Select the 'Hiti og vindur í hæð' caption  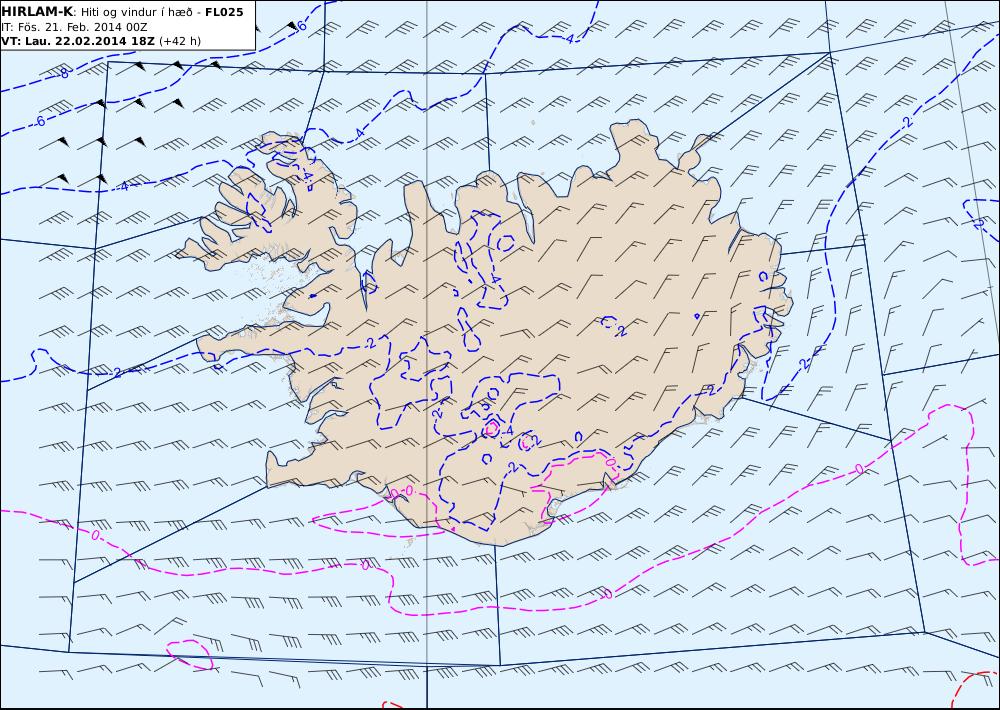pos(136,13)
